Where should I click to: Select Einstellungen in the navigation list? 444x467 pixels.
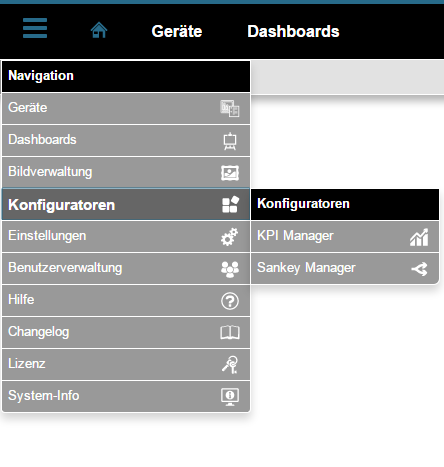tap(126, 236)
